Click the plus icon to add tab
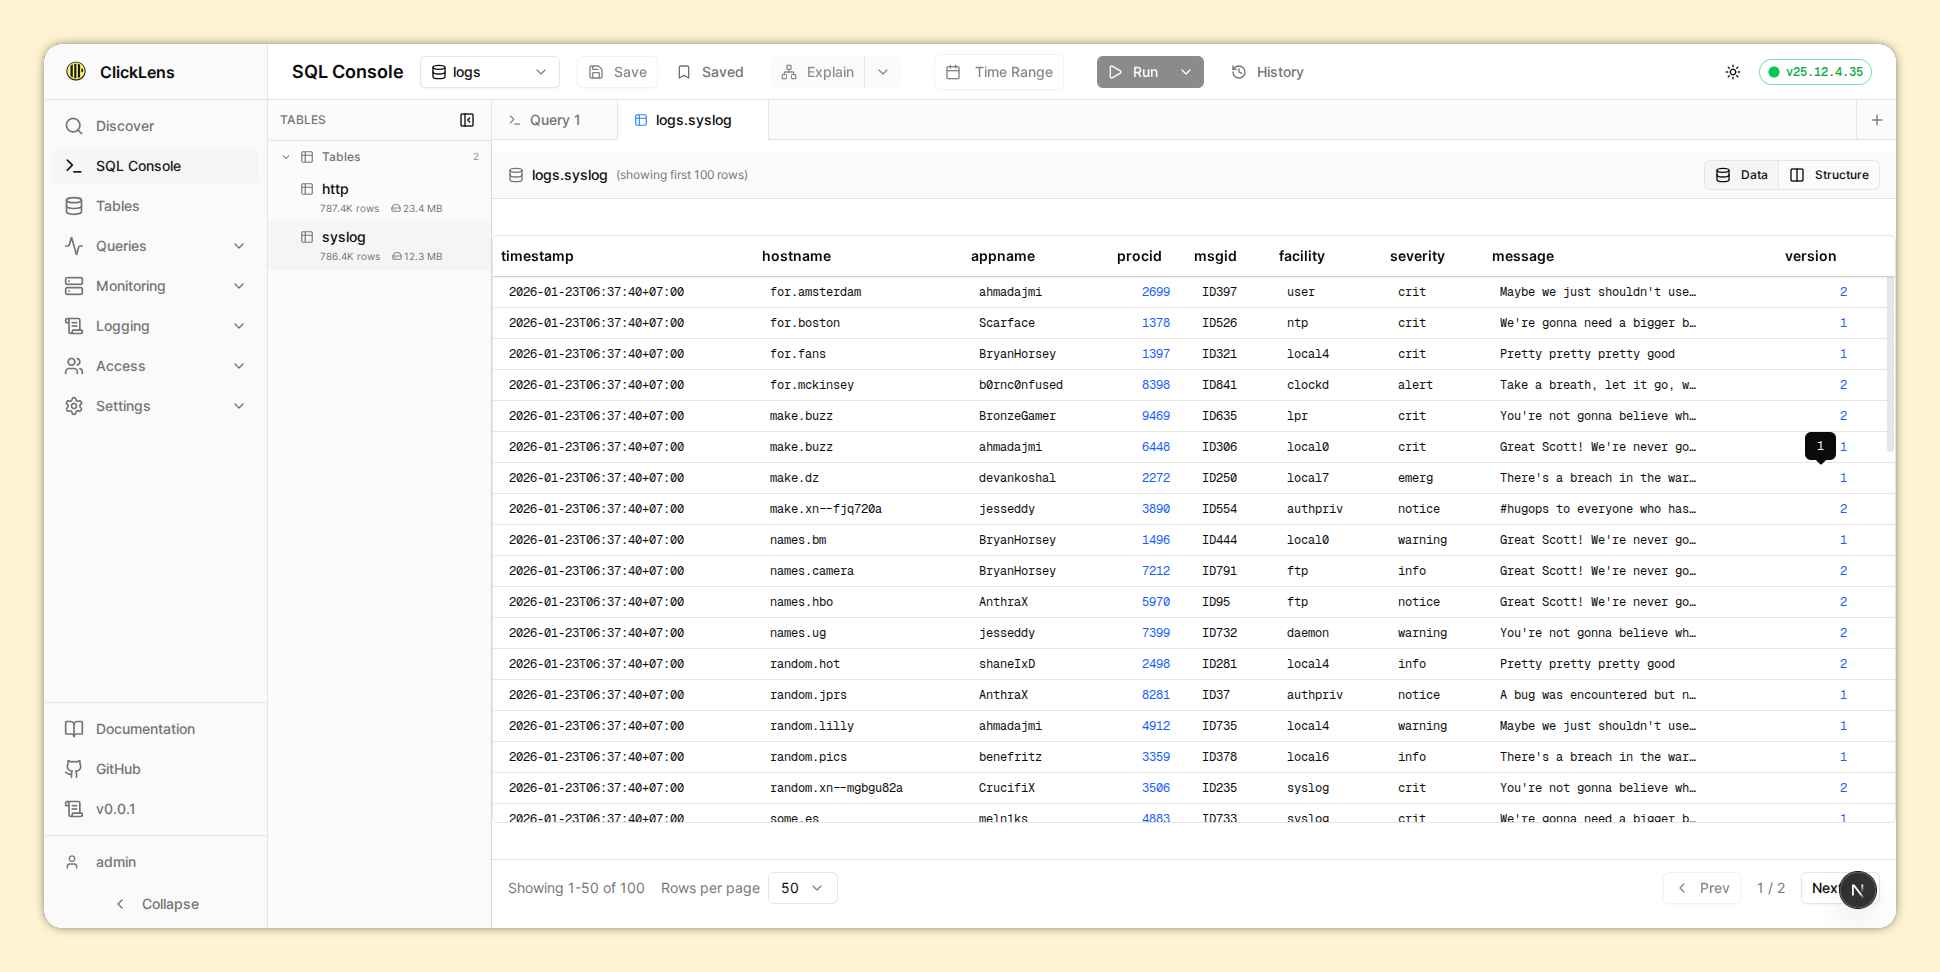The width and height of the screenshot is (1940, 972). pos(1876,120)
